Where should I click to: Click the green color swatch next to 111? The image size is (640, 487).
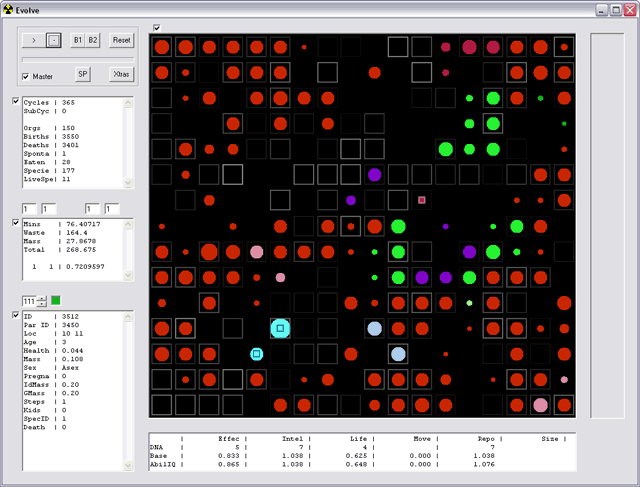coord(56,301)
